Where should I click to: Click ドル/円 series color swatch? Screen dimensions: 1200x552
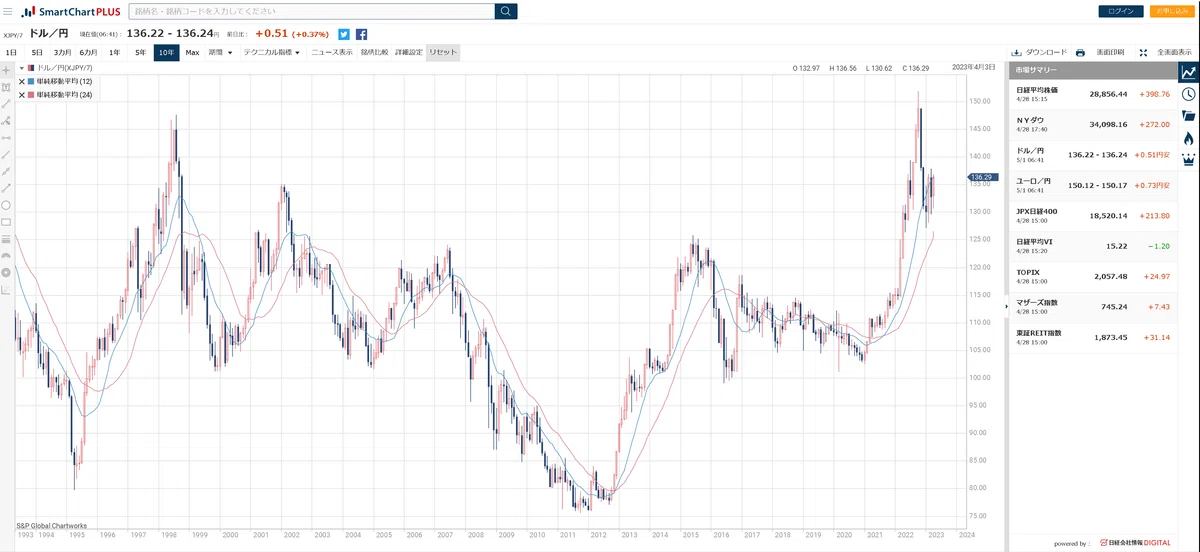pyautogui.click(x=31, y=68)
